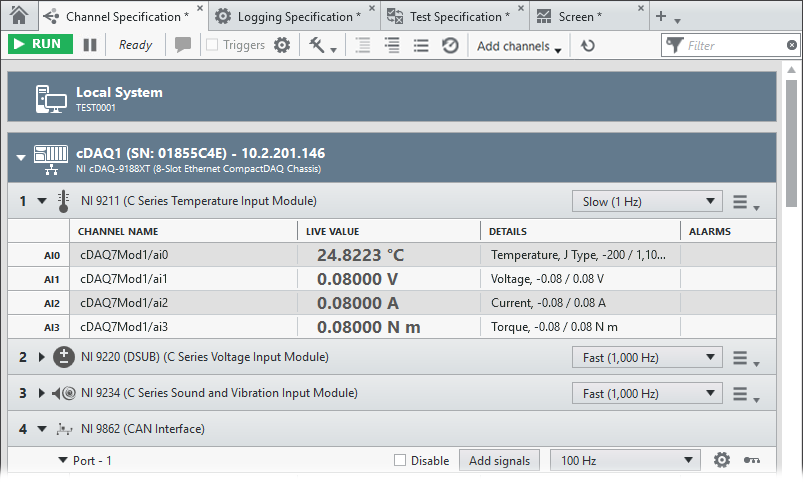Toggle the Triggers checkbox

[x=212, y=45]
